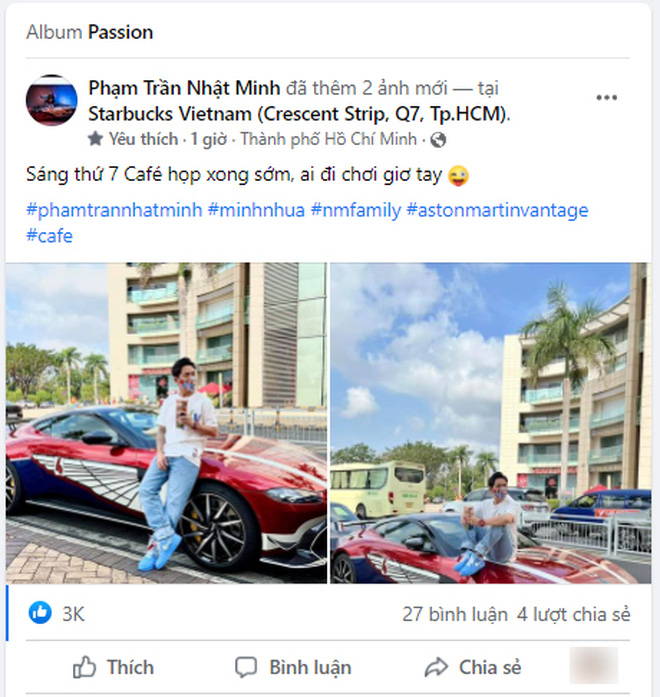
Task: Click the Bình luận speech bubble icon
Action: pyautogui.click(x=245, y=667)
